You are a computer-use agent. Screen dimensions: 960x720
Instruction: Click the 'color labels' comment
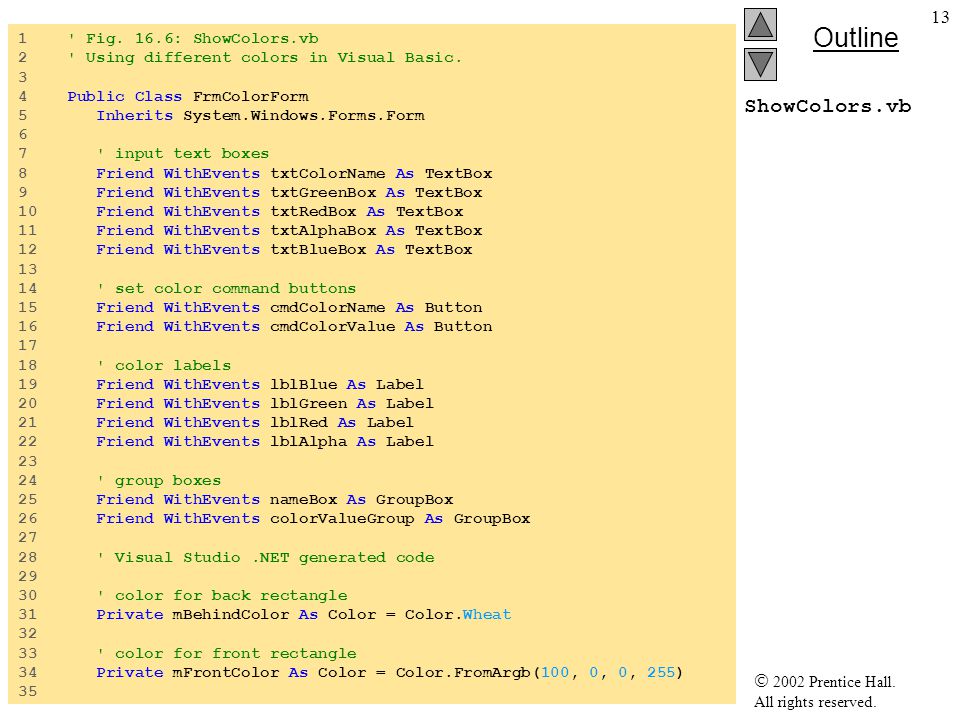tap(164, 366)
